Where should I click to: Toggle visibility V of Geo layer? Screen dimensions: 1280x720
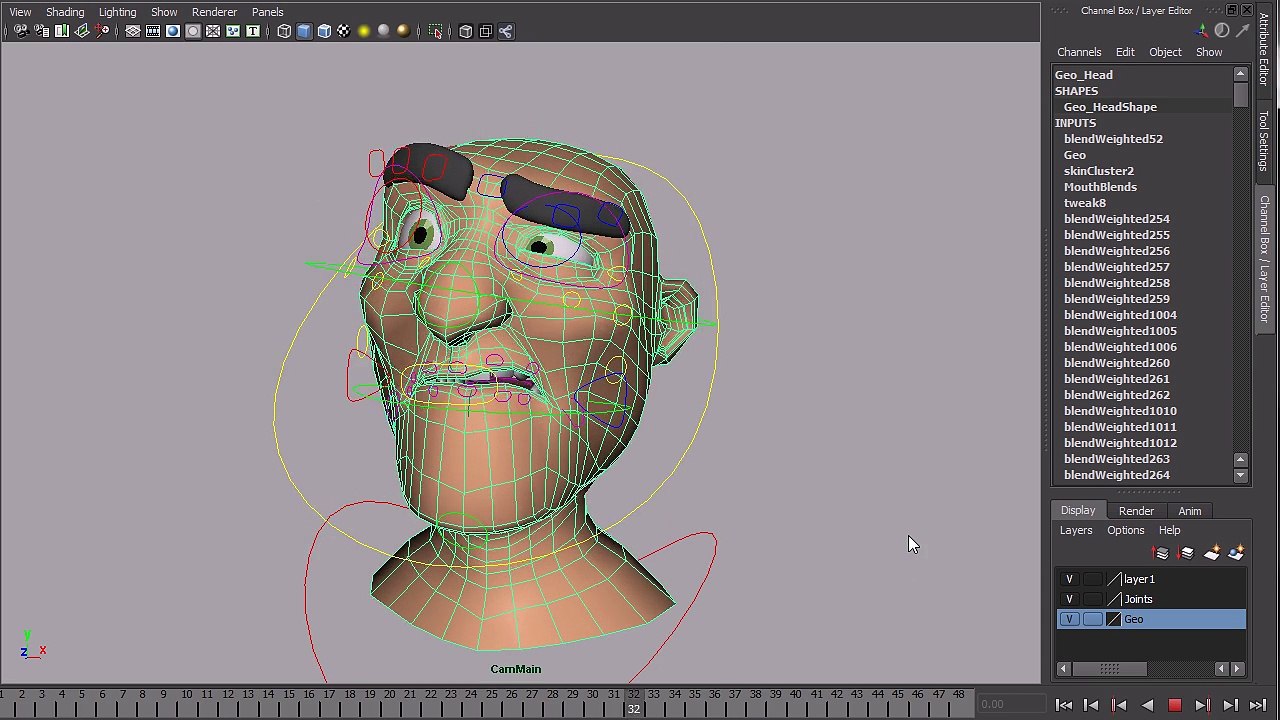click(x=1069, y=619)
